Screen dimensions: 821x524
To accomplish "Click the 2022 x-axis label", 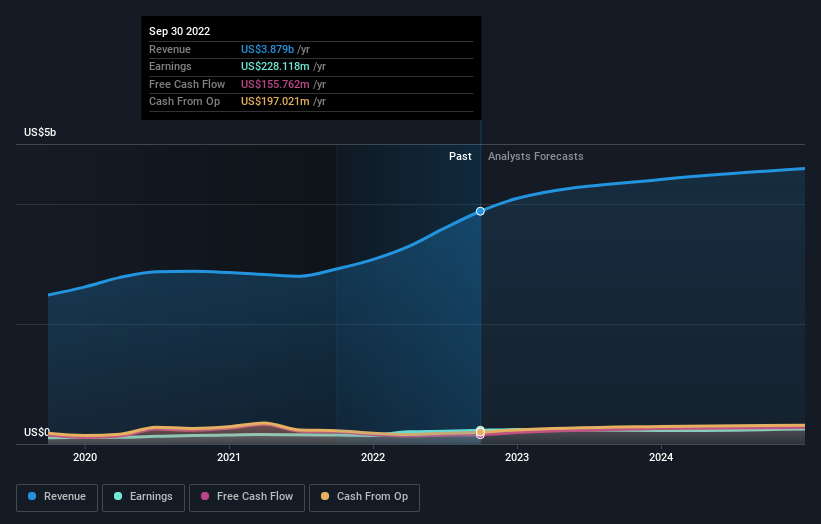I will 373,457.
